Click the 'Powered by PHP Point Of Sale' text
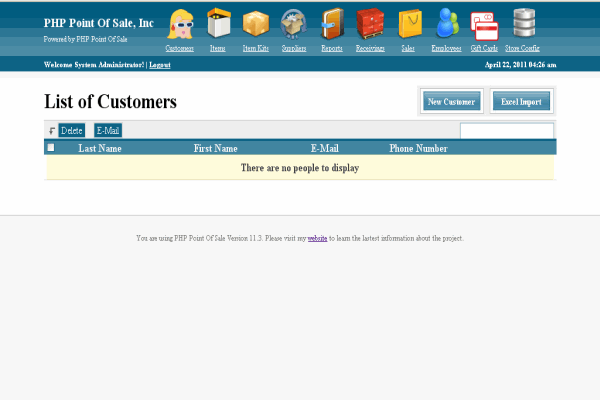Image resolution: width=600 pixels, height=400 pixels. click(85, 39)
